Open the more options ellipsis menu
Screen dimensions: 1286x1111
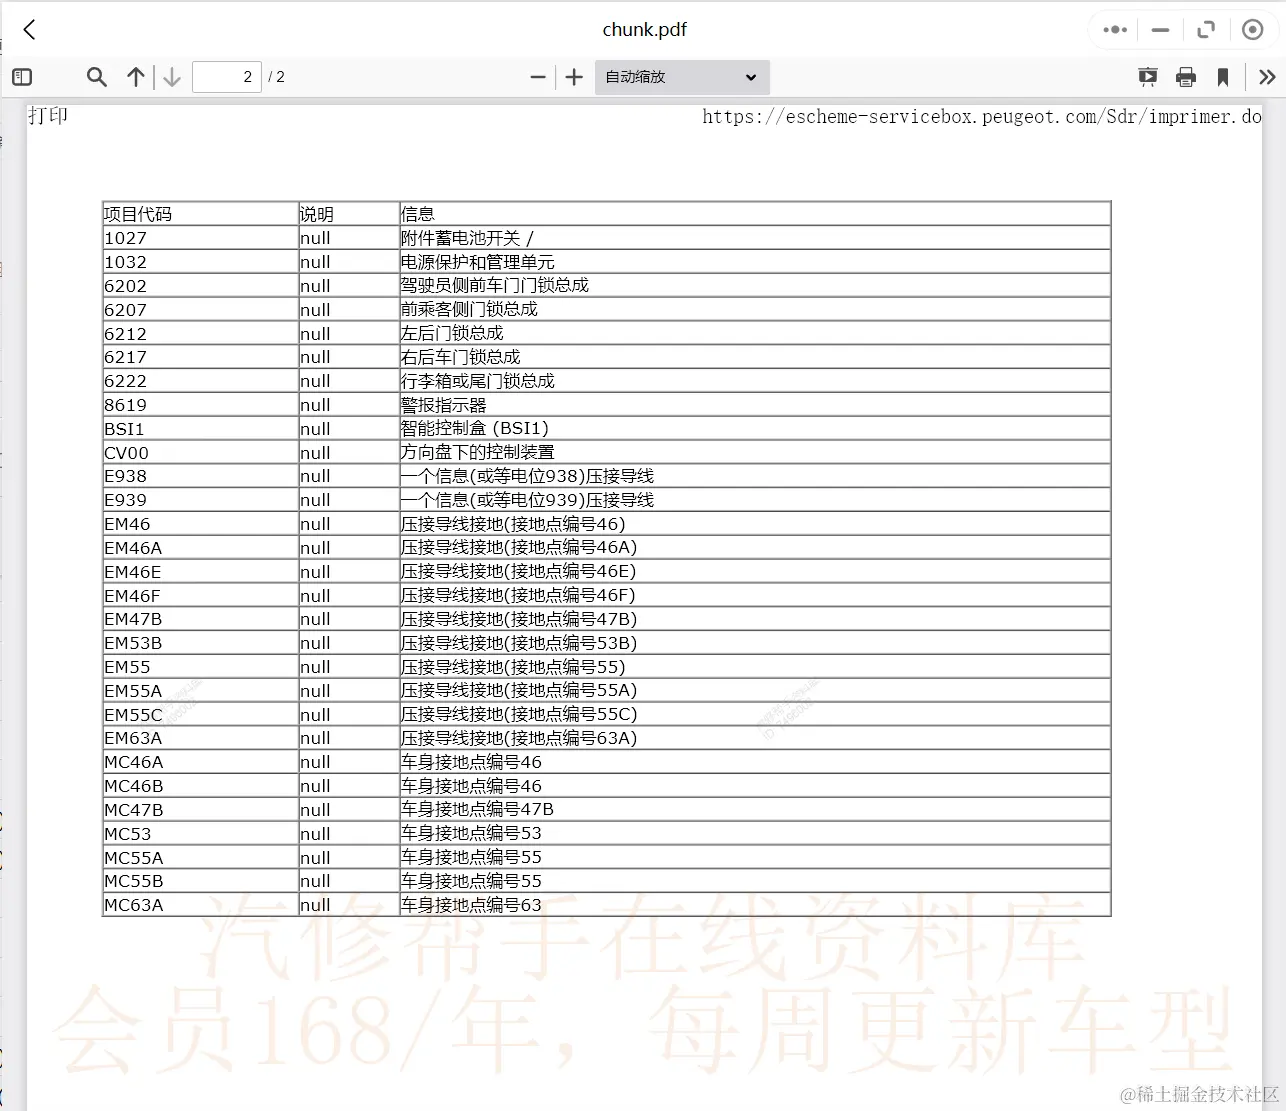pyautogui.click(x=1114, y=30)
